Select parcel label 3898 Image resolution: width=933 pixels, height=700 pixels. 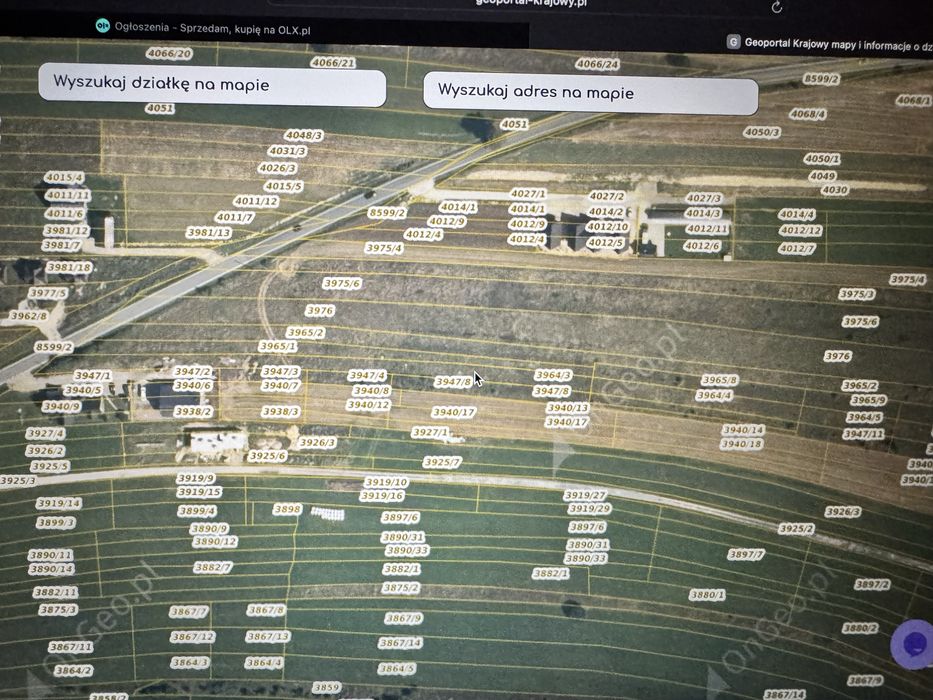coord(287,509)
